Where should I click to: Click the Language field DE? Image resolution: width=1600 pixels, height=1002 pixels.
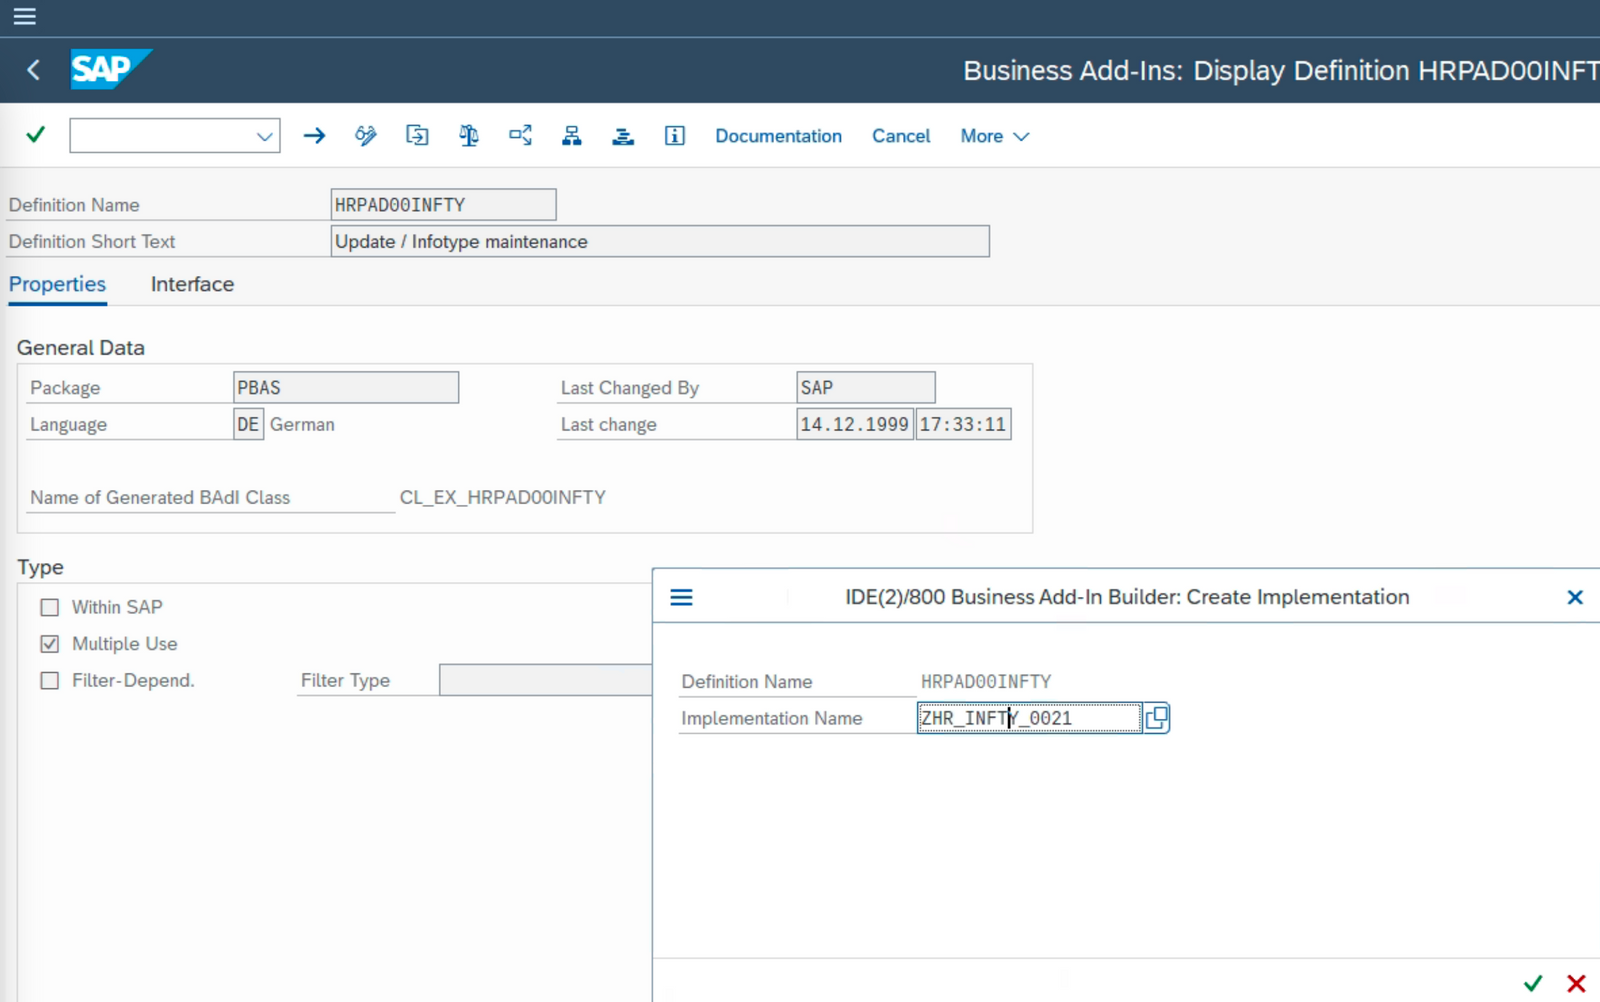(248, 424)
